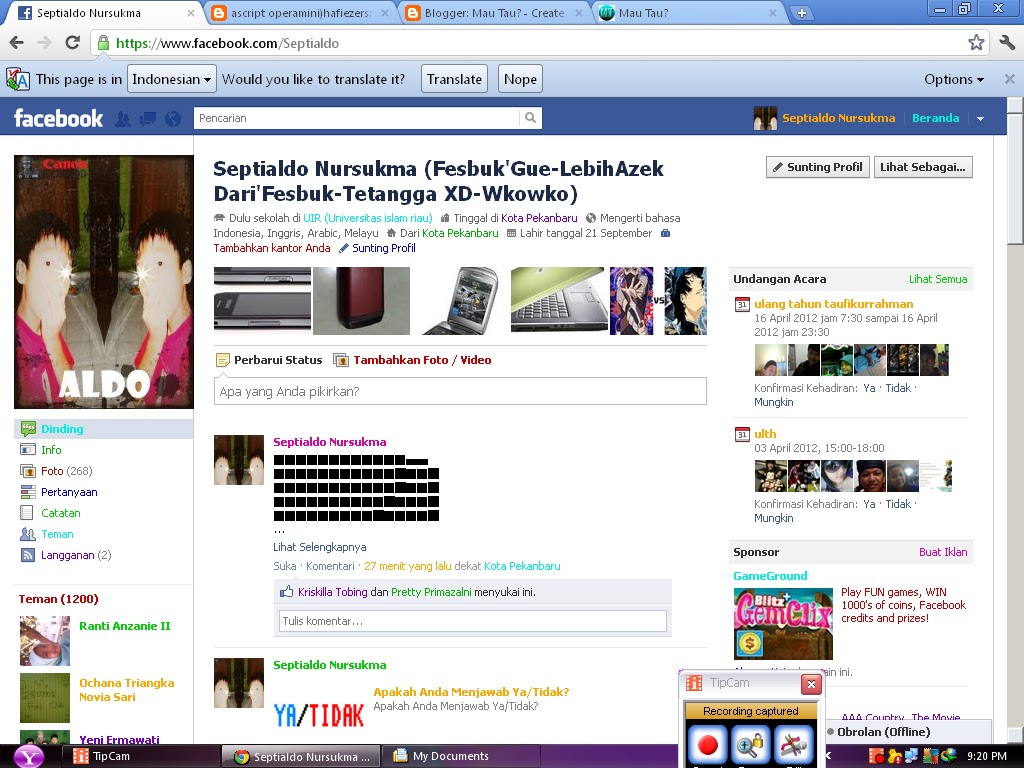Click the Perbarui Status note icon

(223, 360)
